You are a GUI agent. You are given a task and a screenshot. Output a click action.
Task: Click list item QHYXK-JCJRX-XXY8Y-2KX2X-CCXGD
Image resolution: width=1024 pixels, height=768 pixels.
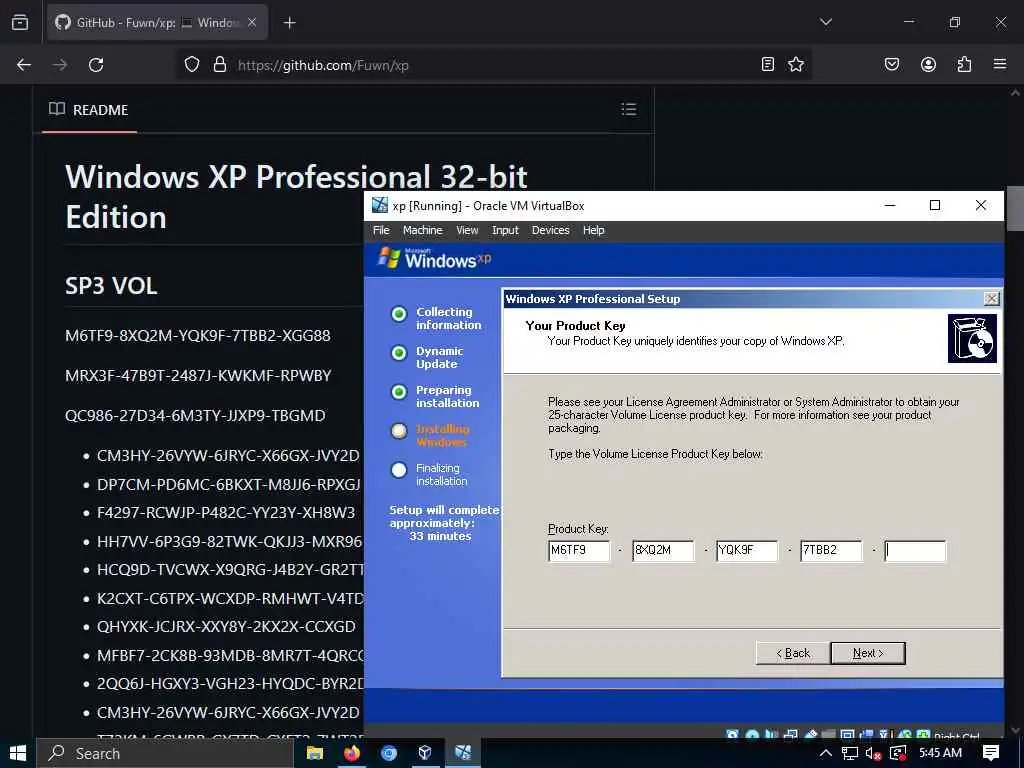pyautogui.click(x=226, y=626)
